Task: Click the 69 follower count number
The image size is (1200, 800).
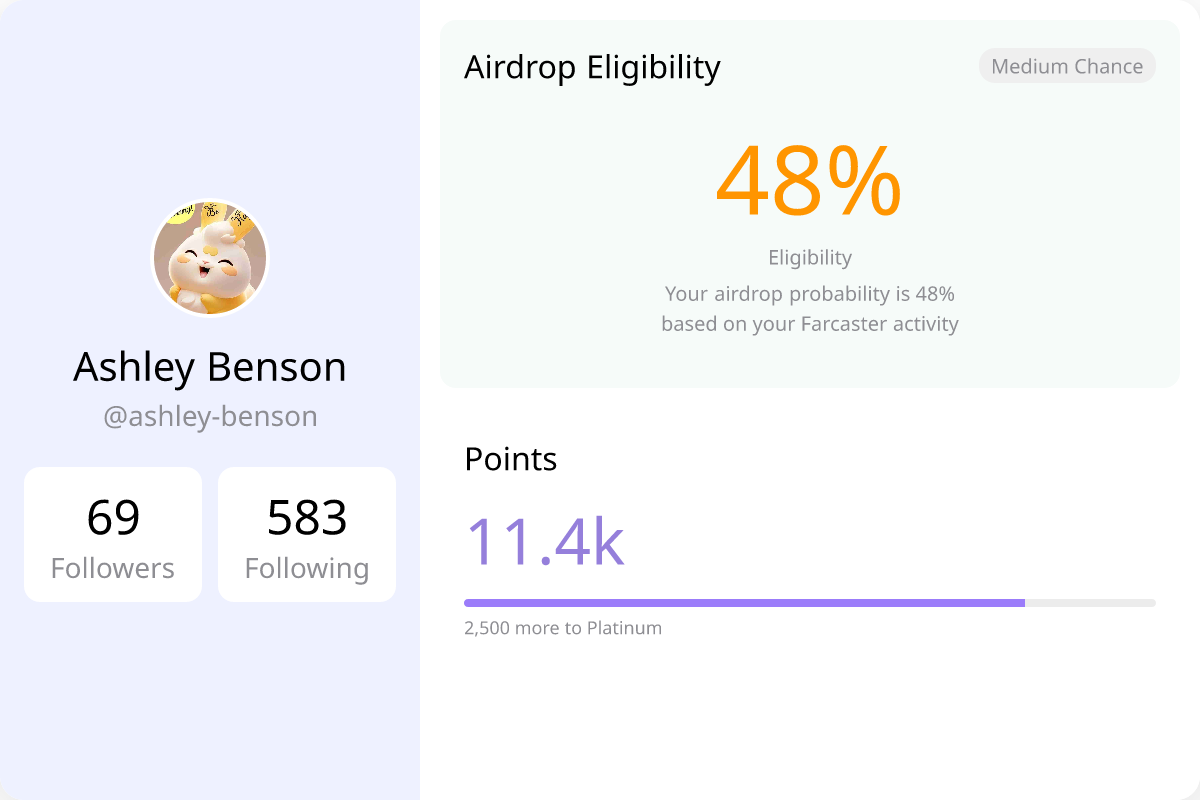Action: pos(113,518)
